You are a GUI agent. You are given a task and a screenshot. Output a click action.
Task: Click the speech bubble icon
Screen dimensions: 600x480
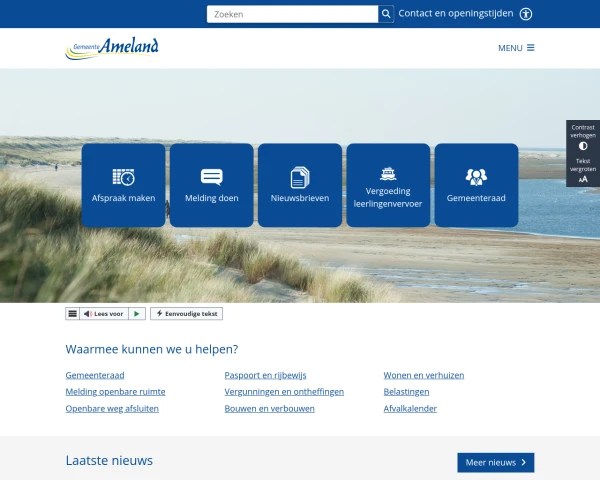[212, 177]
